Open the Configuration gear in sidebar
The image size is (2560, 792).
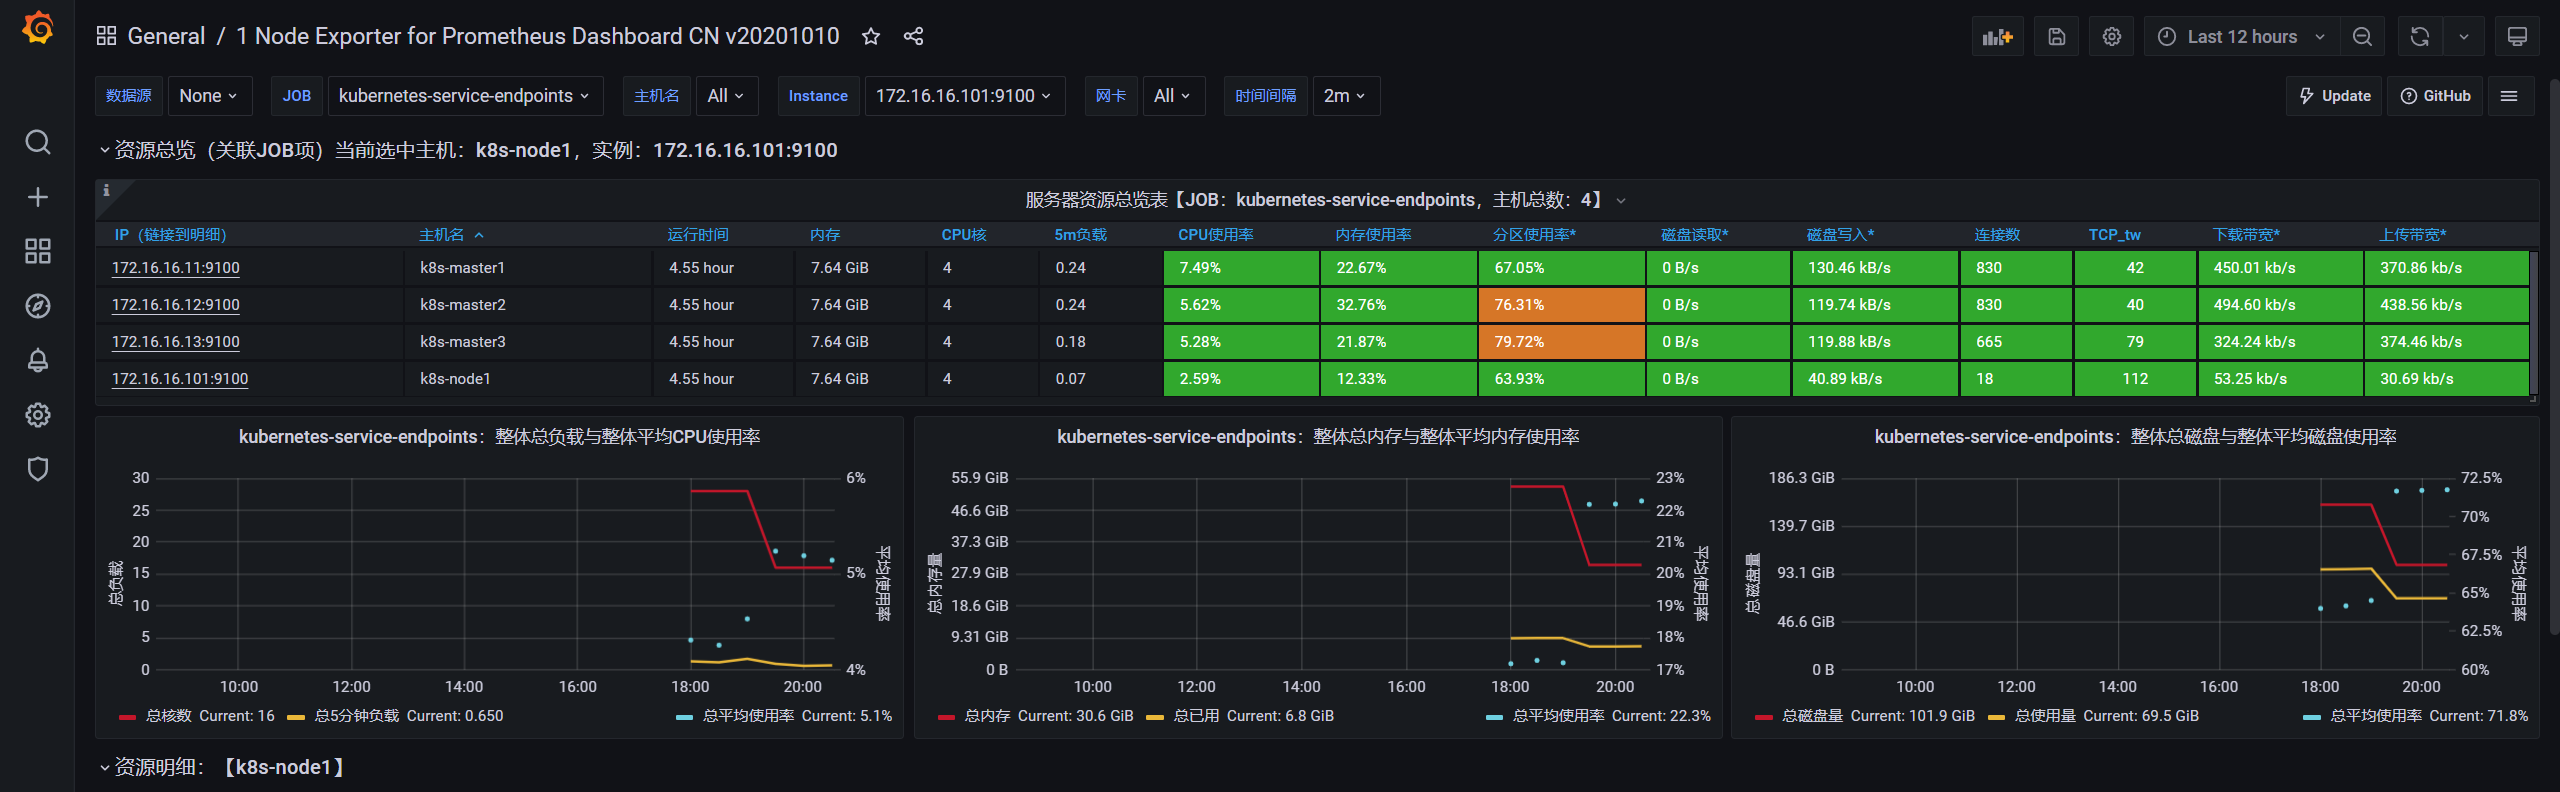37,415
